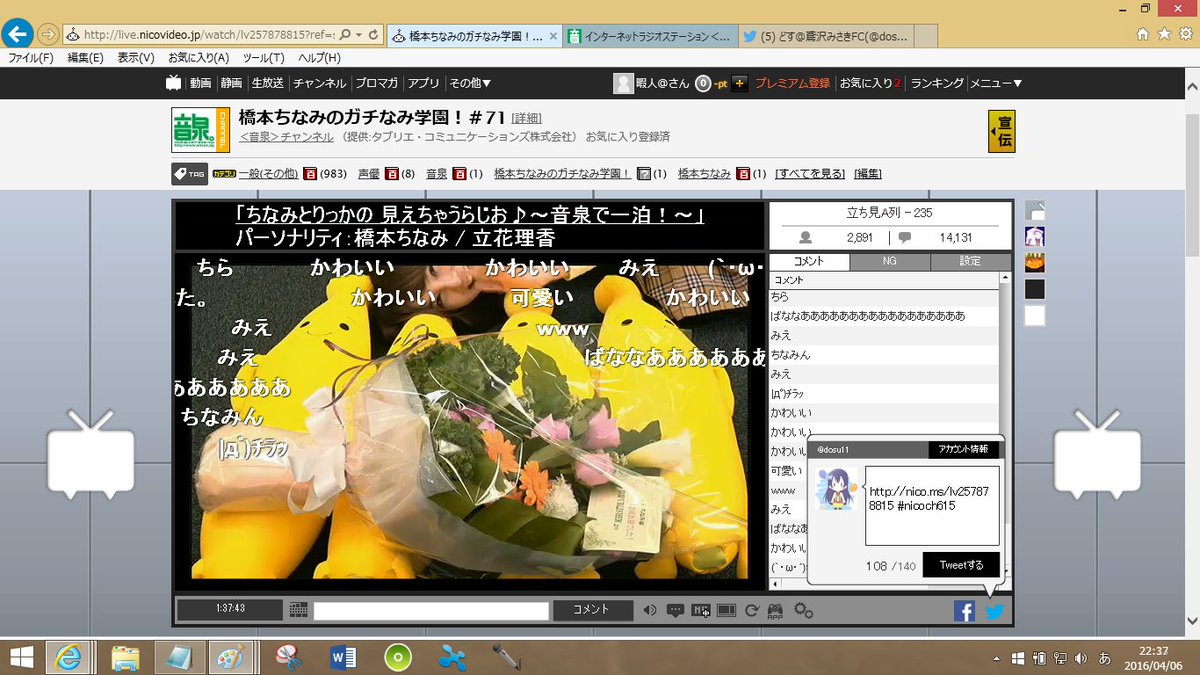Click the purple character thumbnail in right sidebar
Viewport: 1200px width, 675px height.
coord(1035,237)
